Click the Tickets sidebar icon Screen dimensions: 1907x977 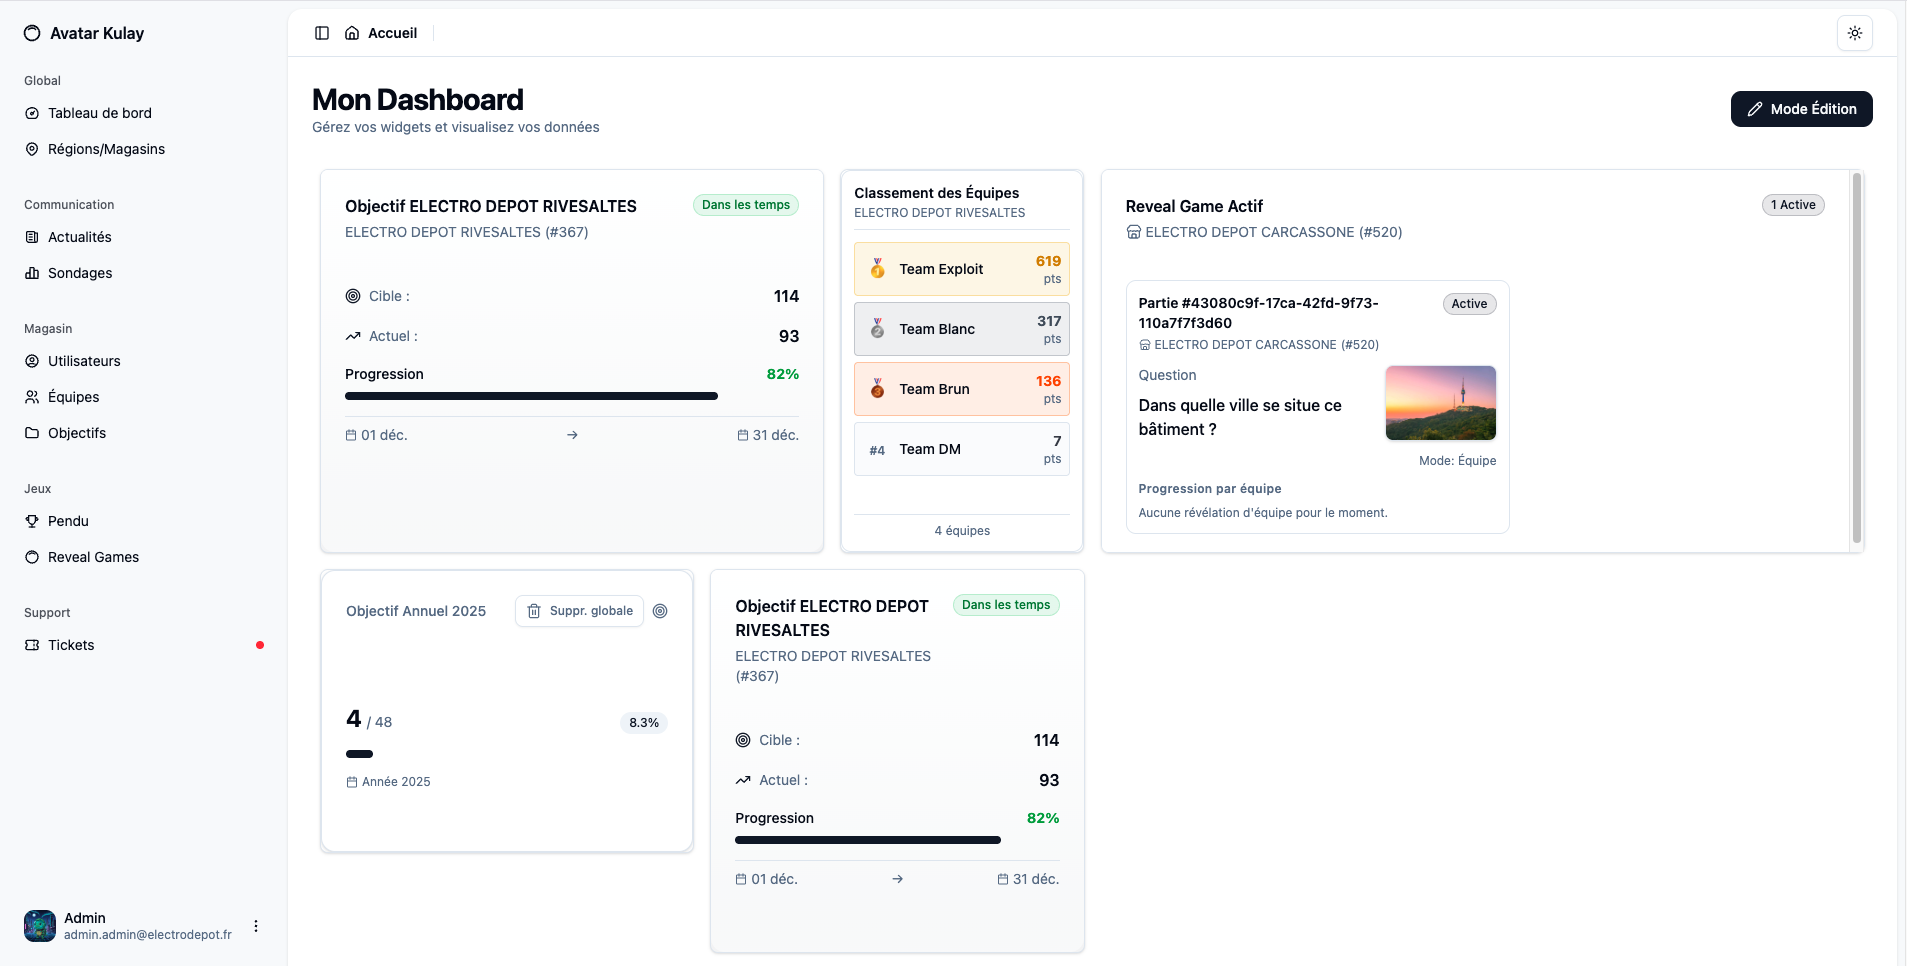click(x=32, y=645)
